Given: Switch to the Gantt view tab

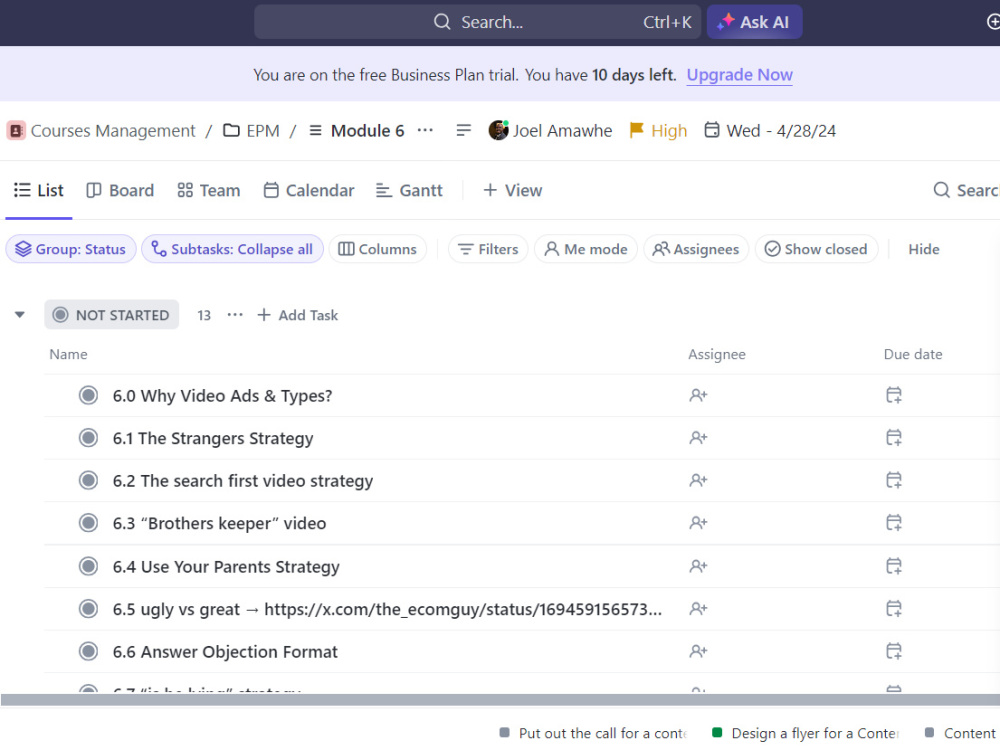Looking at the screenshot, I should coord(409,190).
